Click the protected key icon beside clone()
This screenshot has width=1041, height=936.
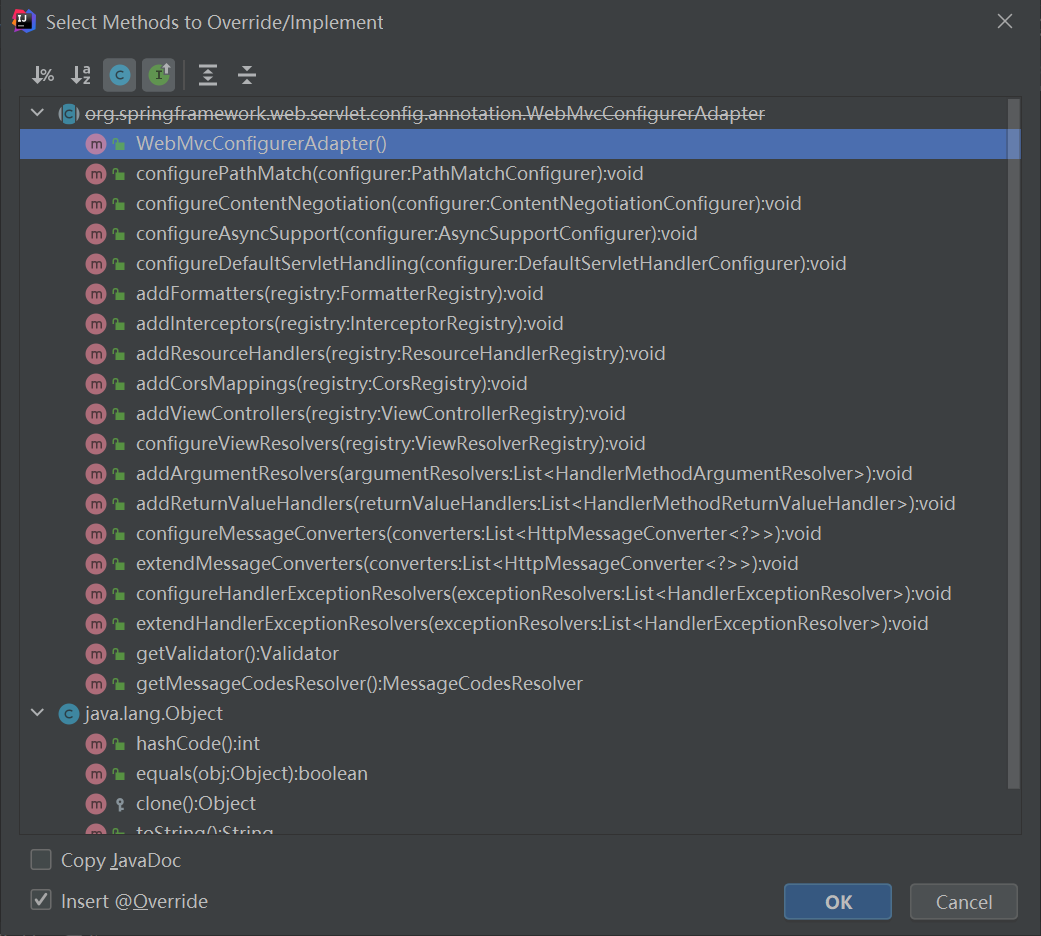coord(120,805)
